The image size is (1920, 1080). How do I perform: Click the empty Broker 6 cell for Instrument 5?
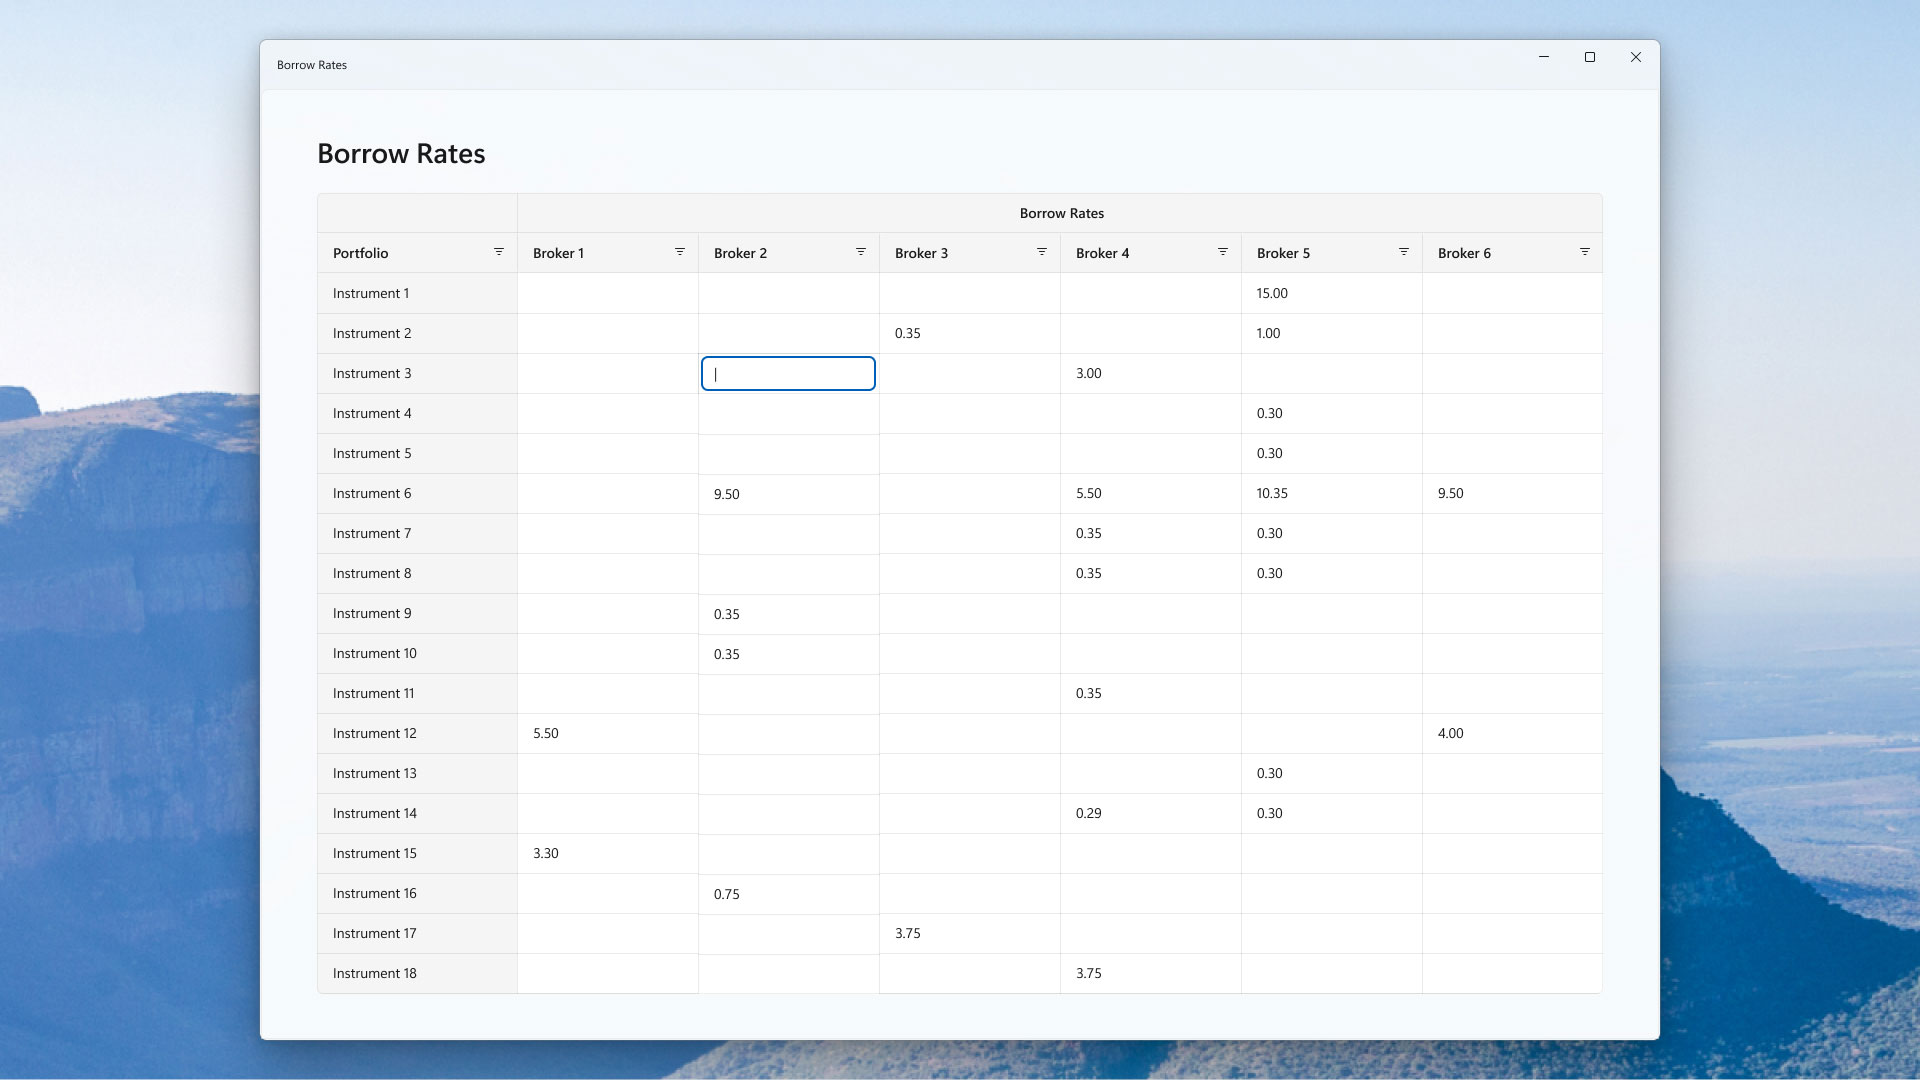click(x=1510, y=453)
